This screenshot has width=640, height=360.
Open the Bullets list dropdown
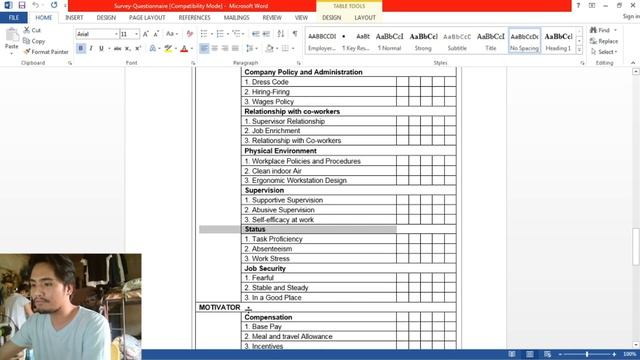tap(212, 34)
